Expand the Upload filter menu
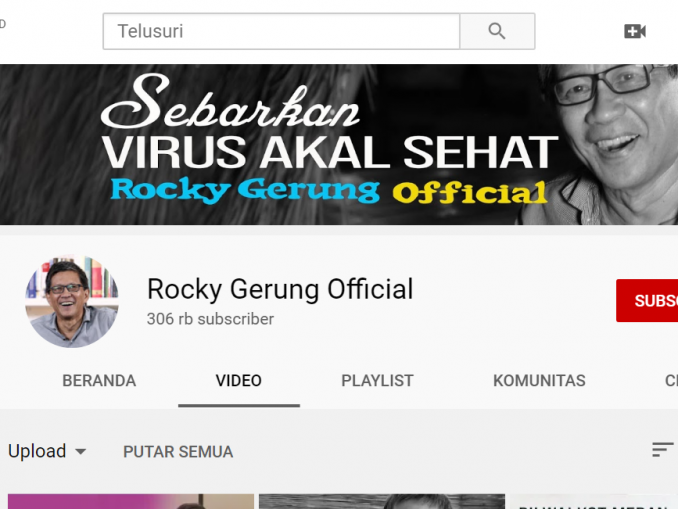Image resolution: width=678 pixels, height=509 pixels. [47, 451]
